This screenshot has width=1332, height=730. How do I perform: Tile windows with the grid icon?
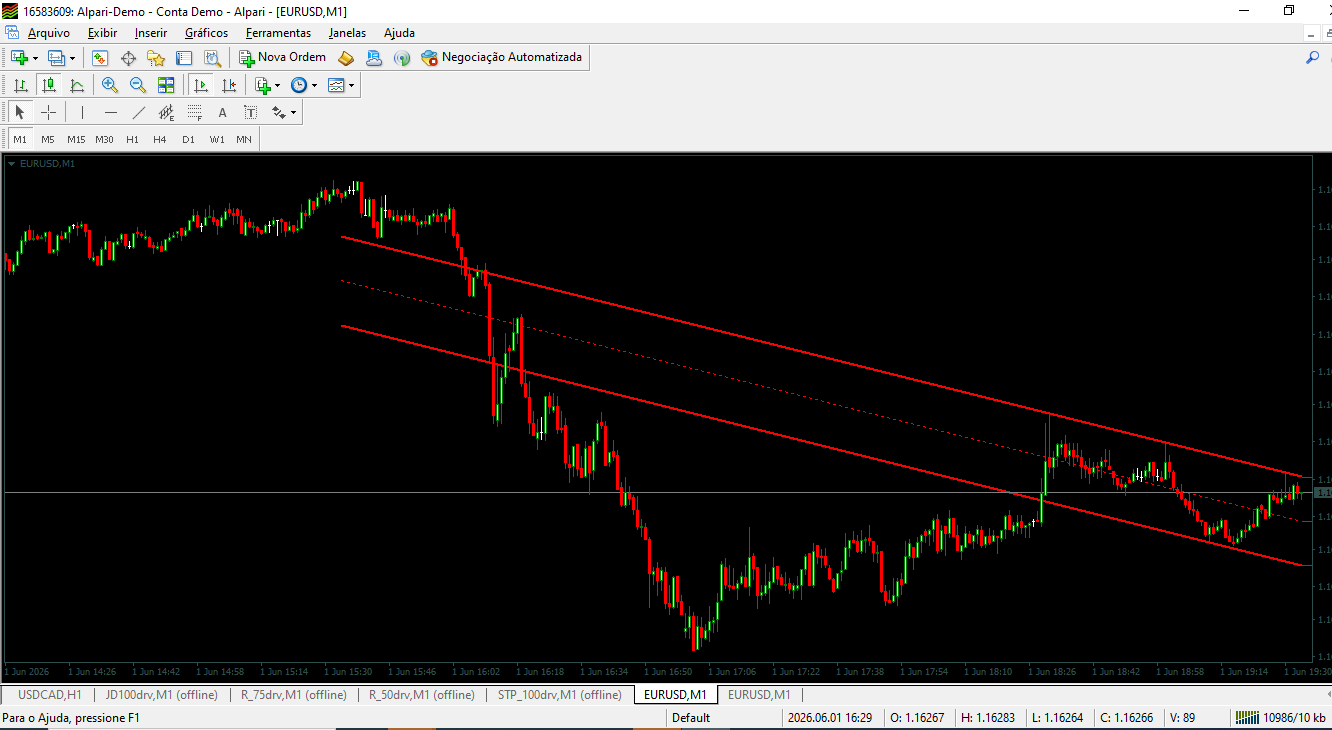click(x=166, y=85)
